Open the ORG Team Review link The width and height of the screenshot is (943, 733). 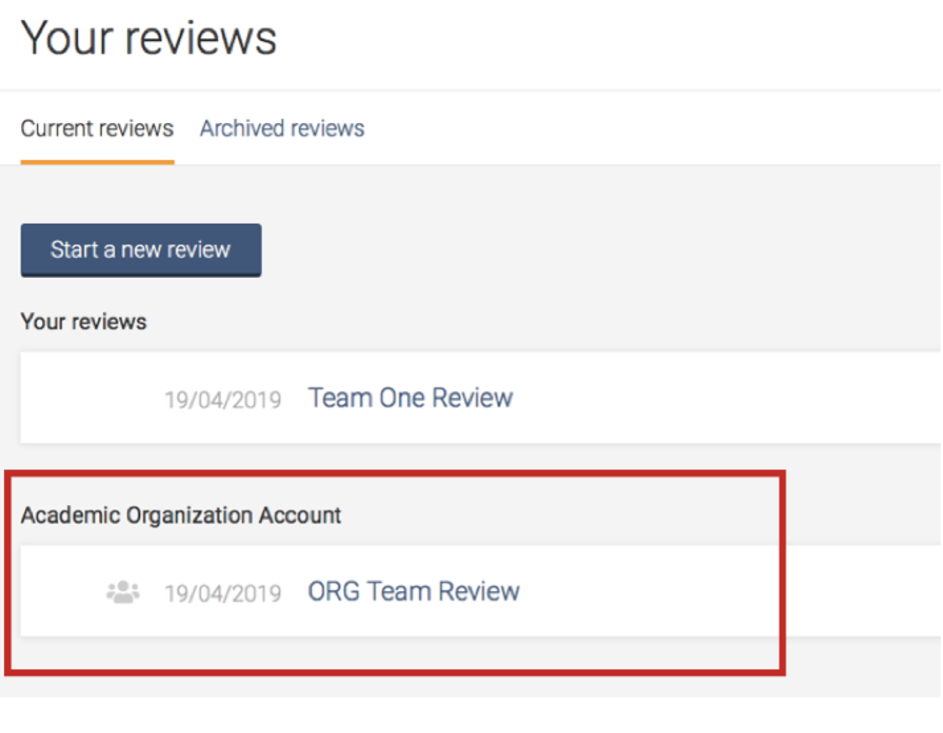[x=414, y=592]
